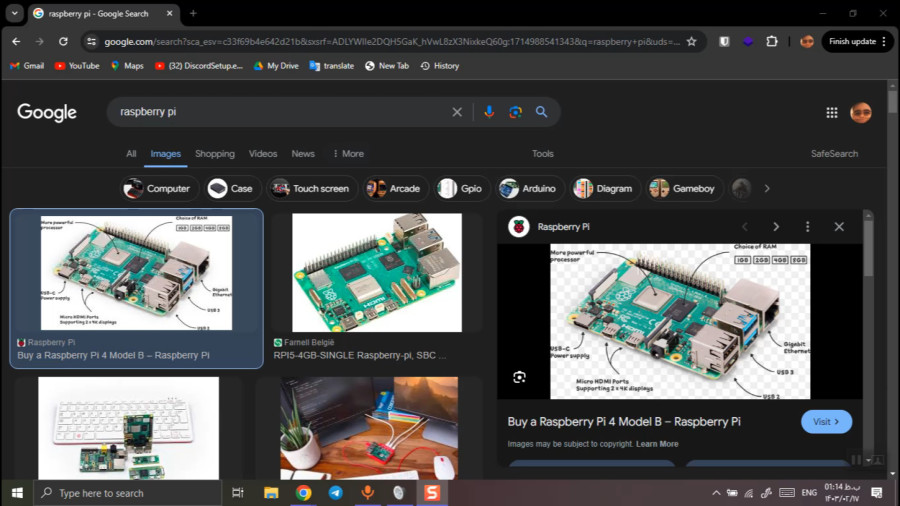Go back with the browser back arrow
The width and height of the screenshot is (900, 506).
click(16, 41)
